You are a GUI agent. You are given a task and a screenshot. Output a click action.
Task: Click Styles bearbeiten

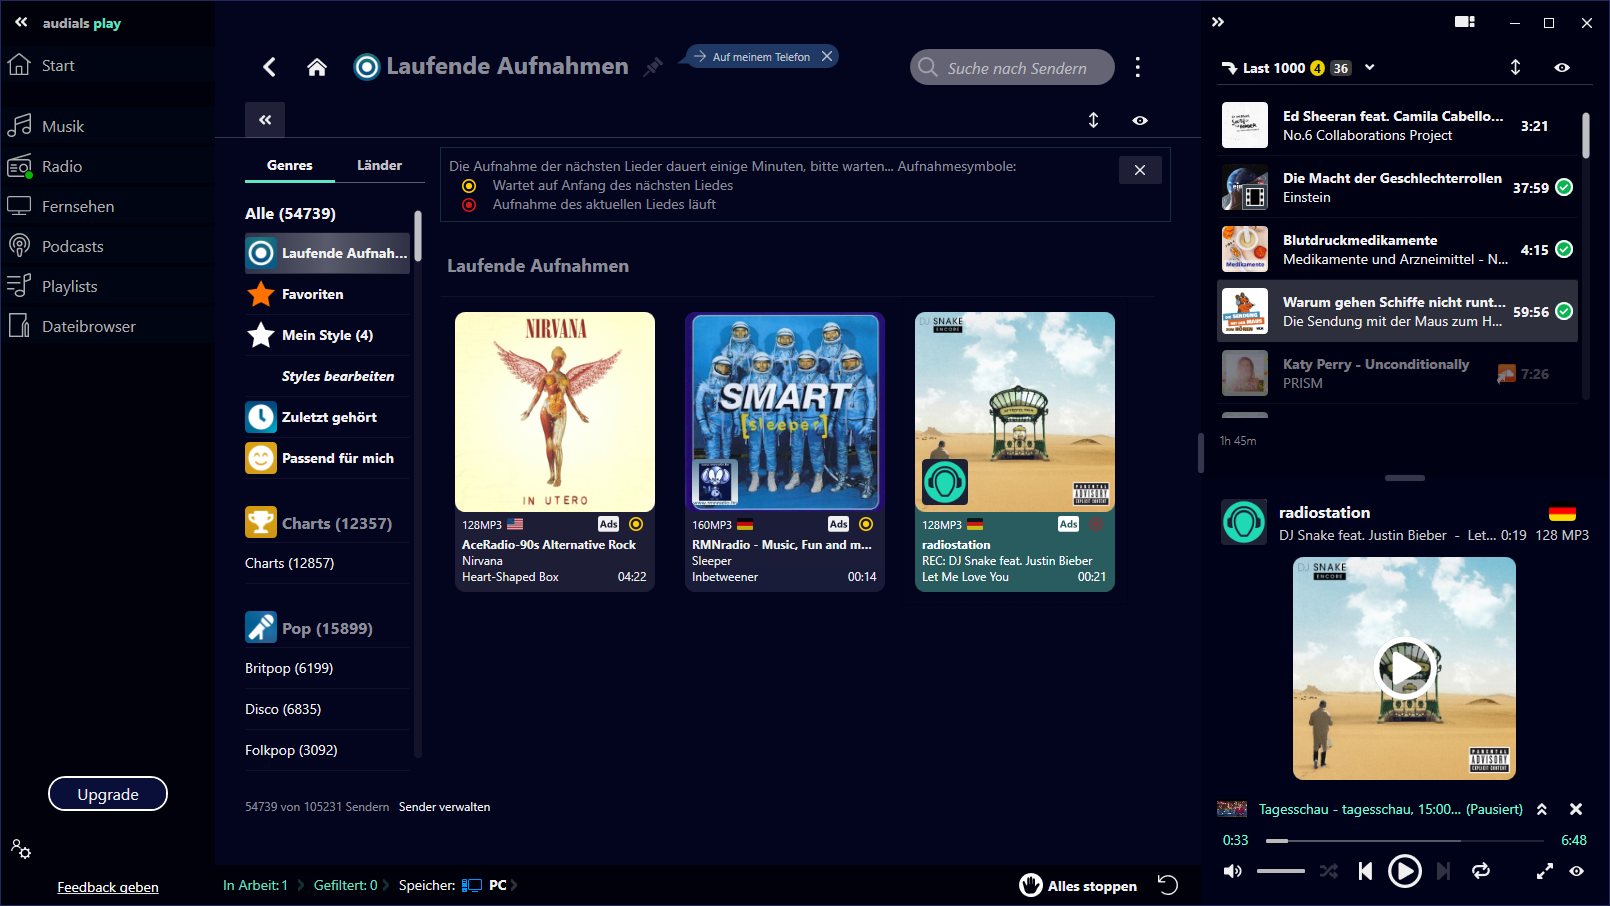tap(337, 376)
